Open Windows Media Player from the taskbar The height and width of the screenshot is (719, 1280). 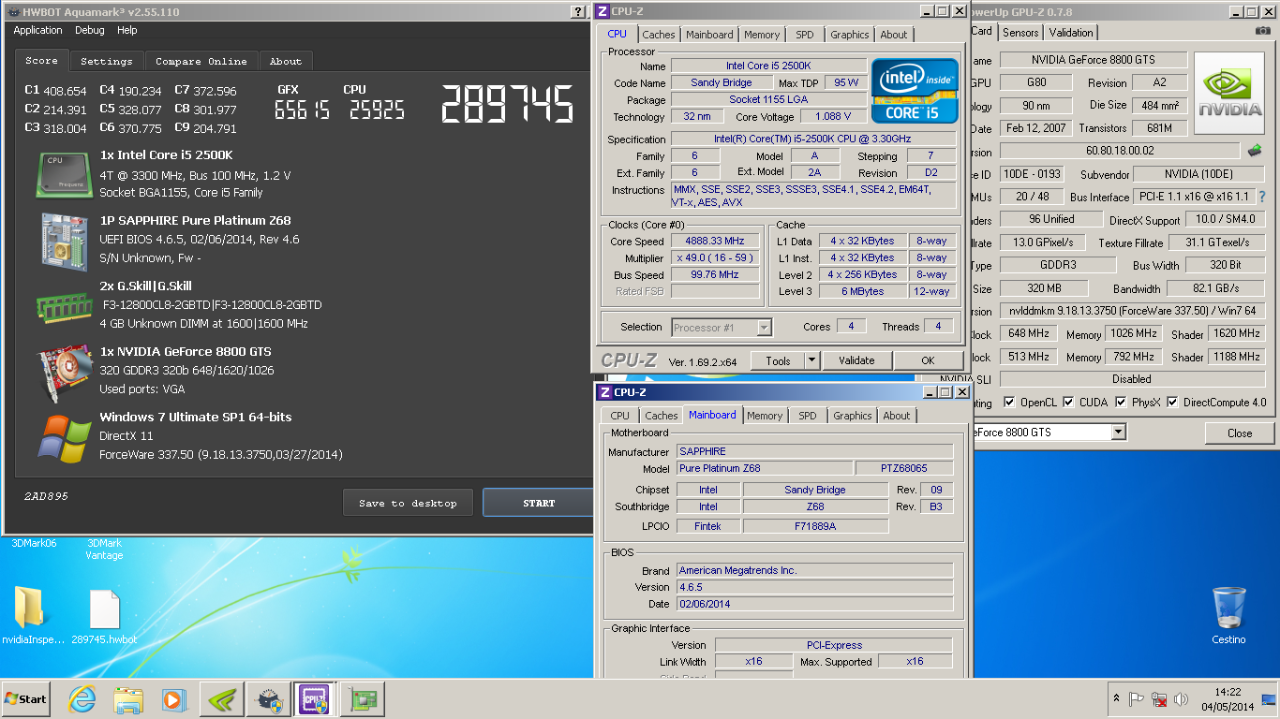(x=174, y=699)
